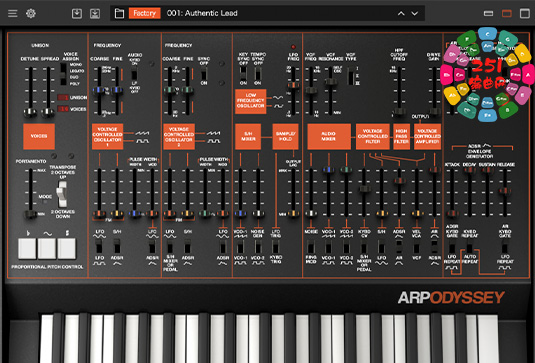Adjust the Unison Spread slider

(x=48, y=113)
